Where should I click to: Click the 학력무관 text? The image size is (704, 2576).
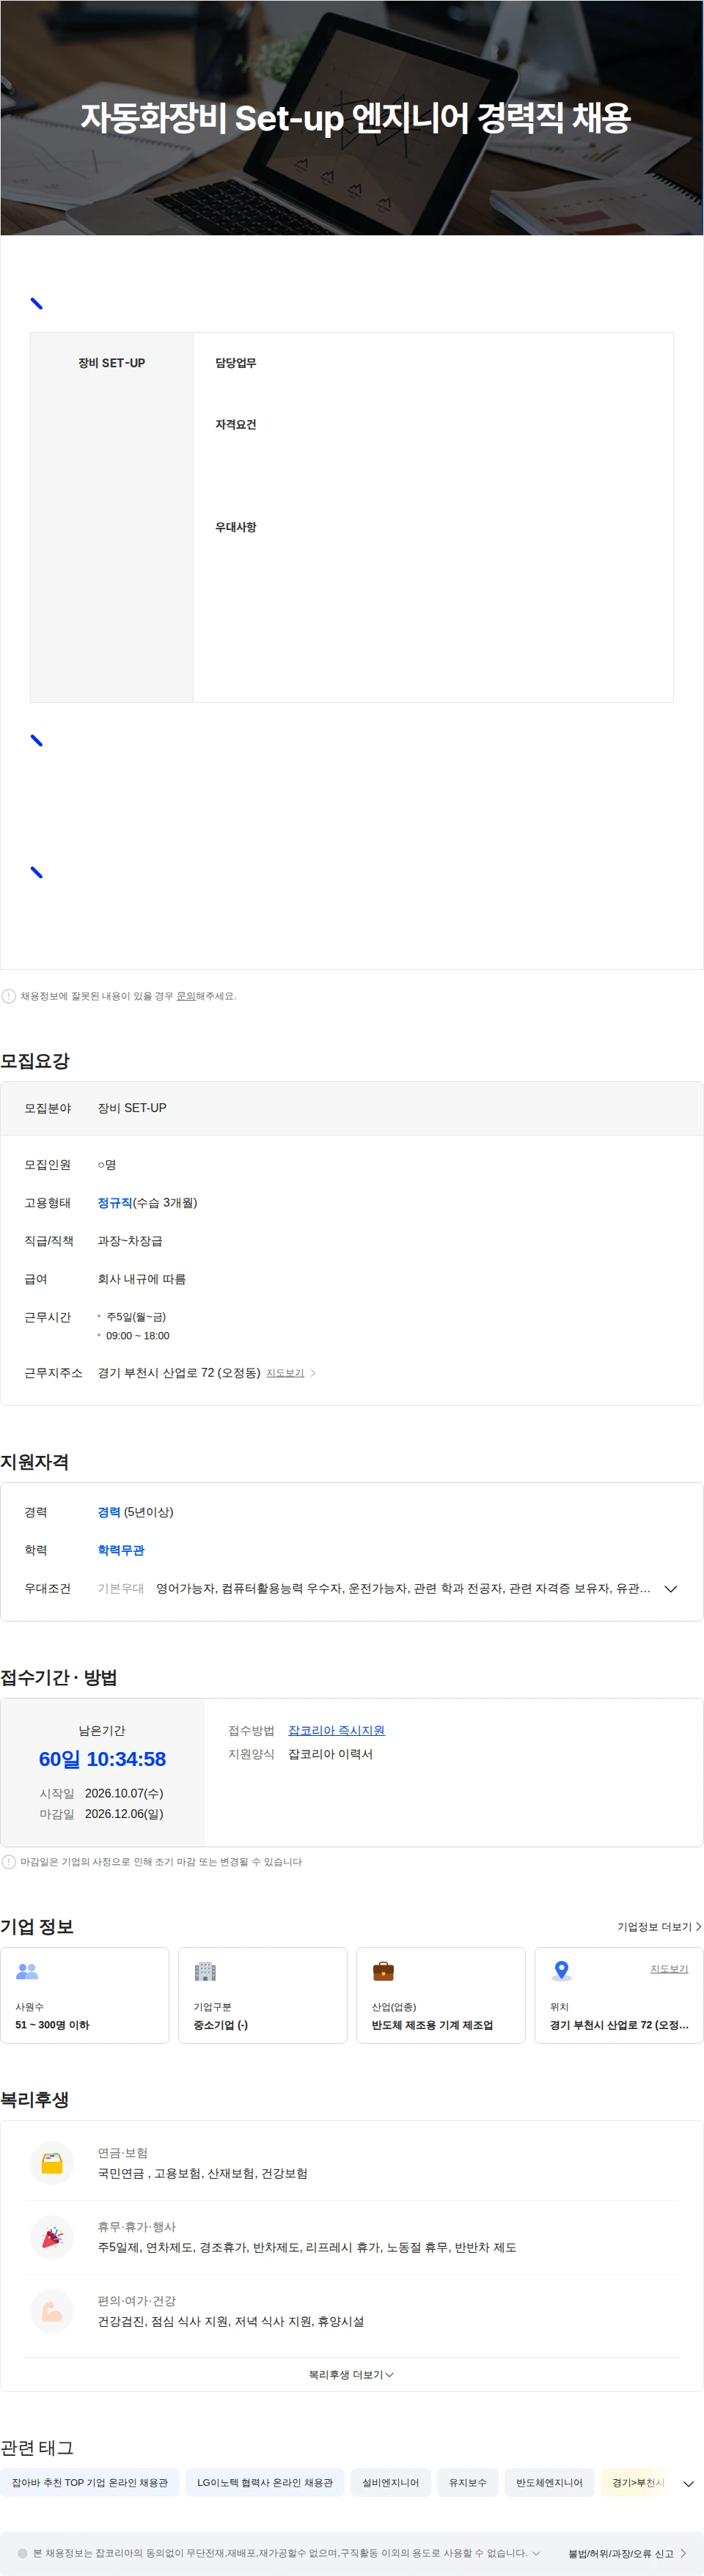[x=121, y=1550]
